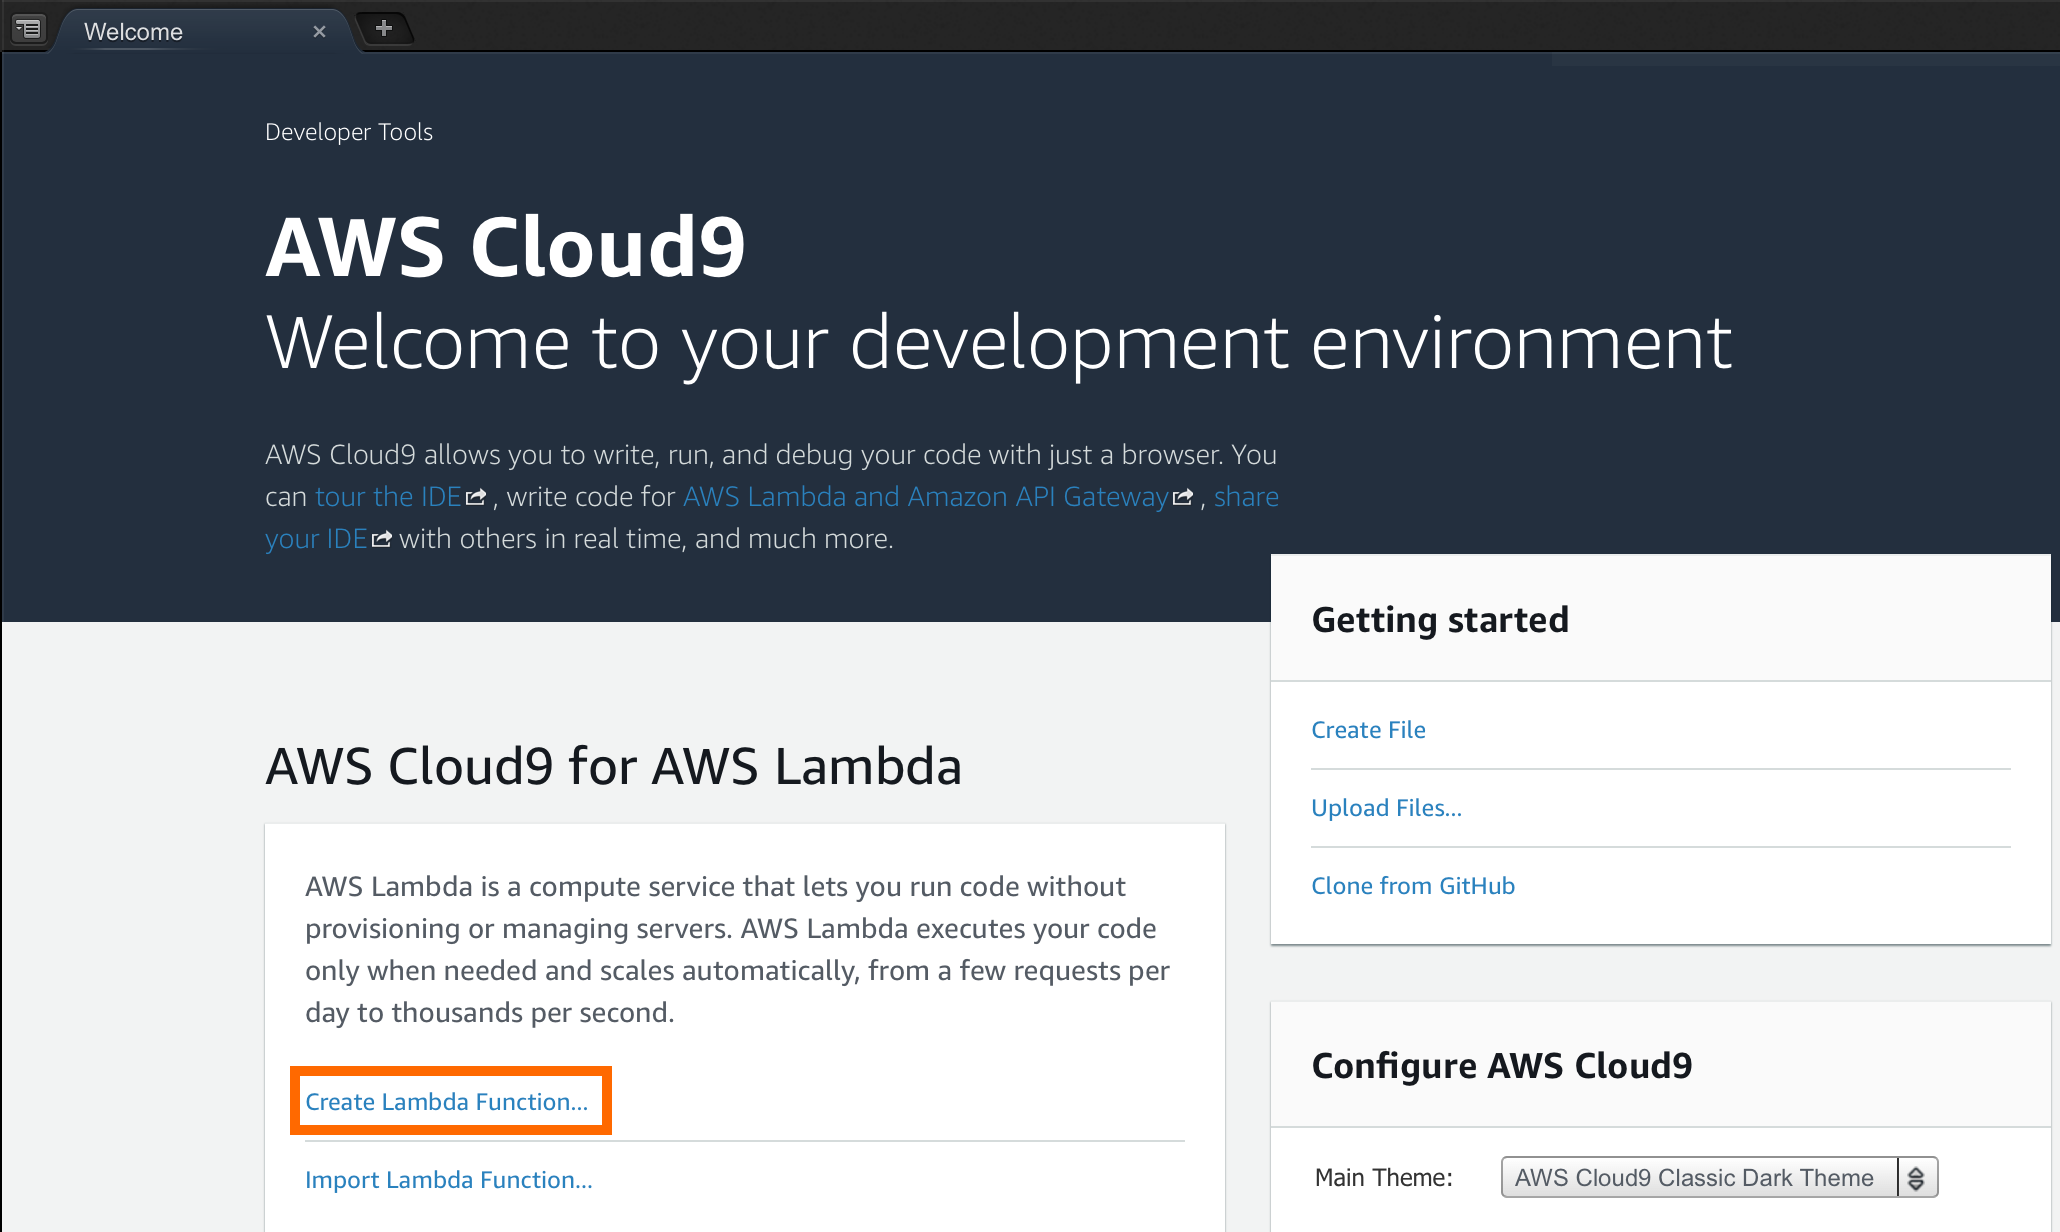Open the sidebar panel icon top-left
The width and height of the screenshot is (2060, 1232).
(29, 29)
